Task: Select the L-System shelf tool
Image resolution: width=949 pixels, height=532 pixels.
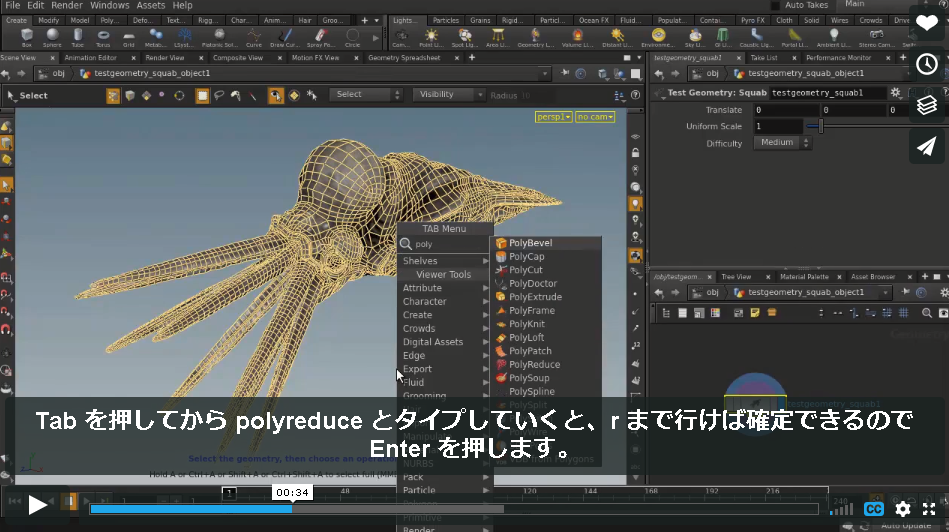Action: 184,38
